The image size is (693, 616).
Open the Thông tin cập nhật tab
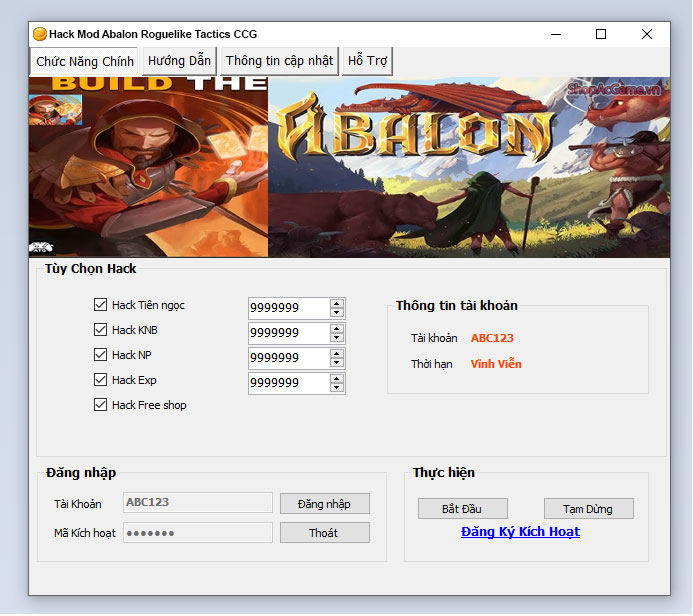pyautogui.click(x=279, y=61)
